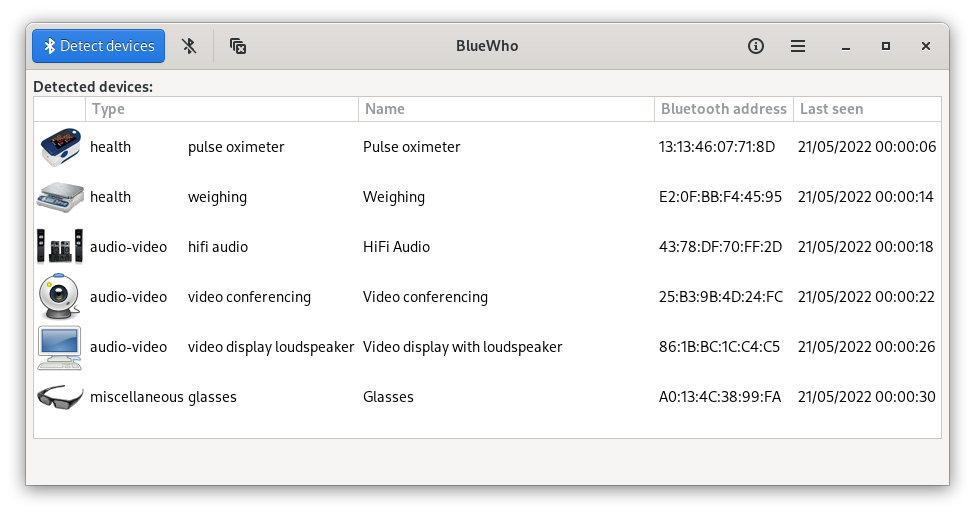Select the pulse oximeter device icon
975x514 pixels.
click(60, 147)
